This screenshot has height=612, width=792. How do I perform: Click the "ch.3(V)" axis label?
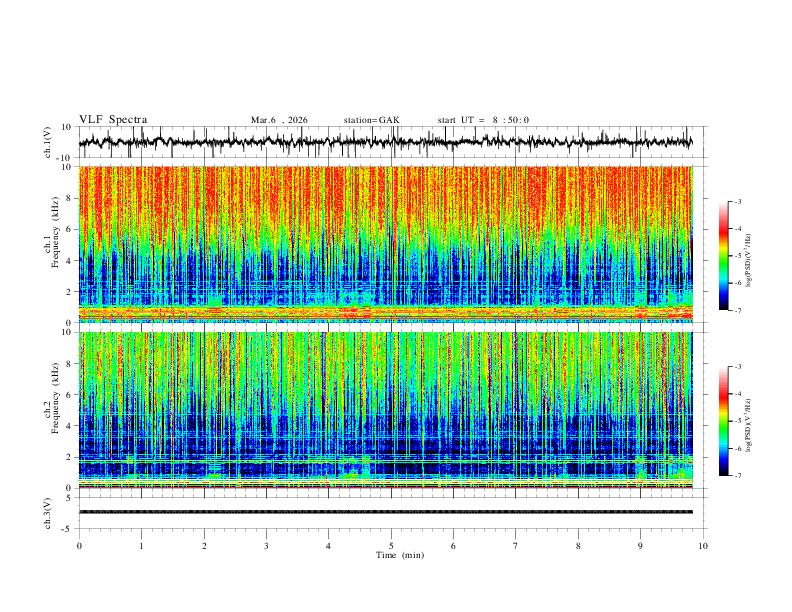point(48,513)
